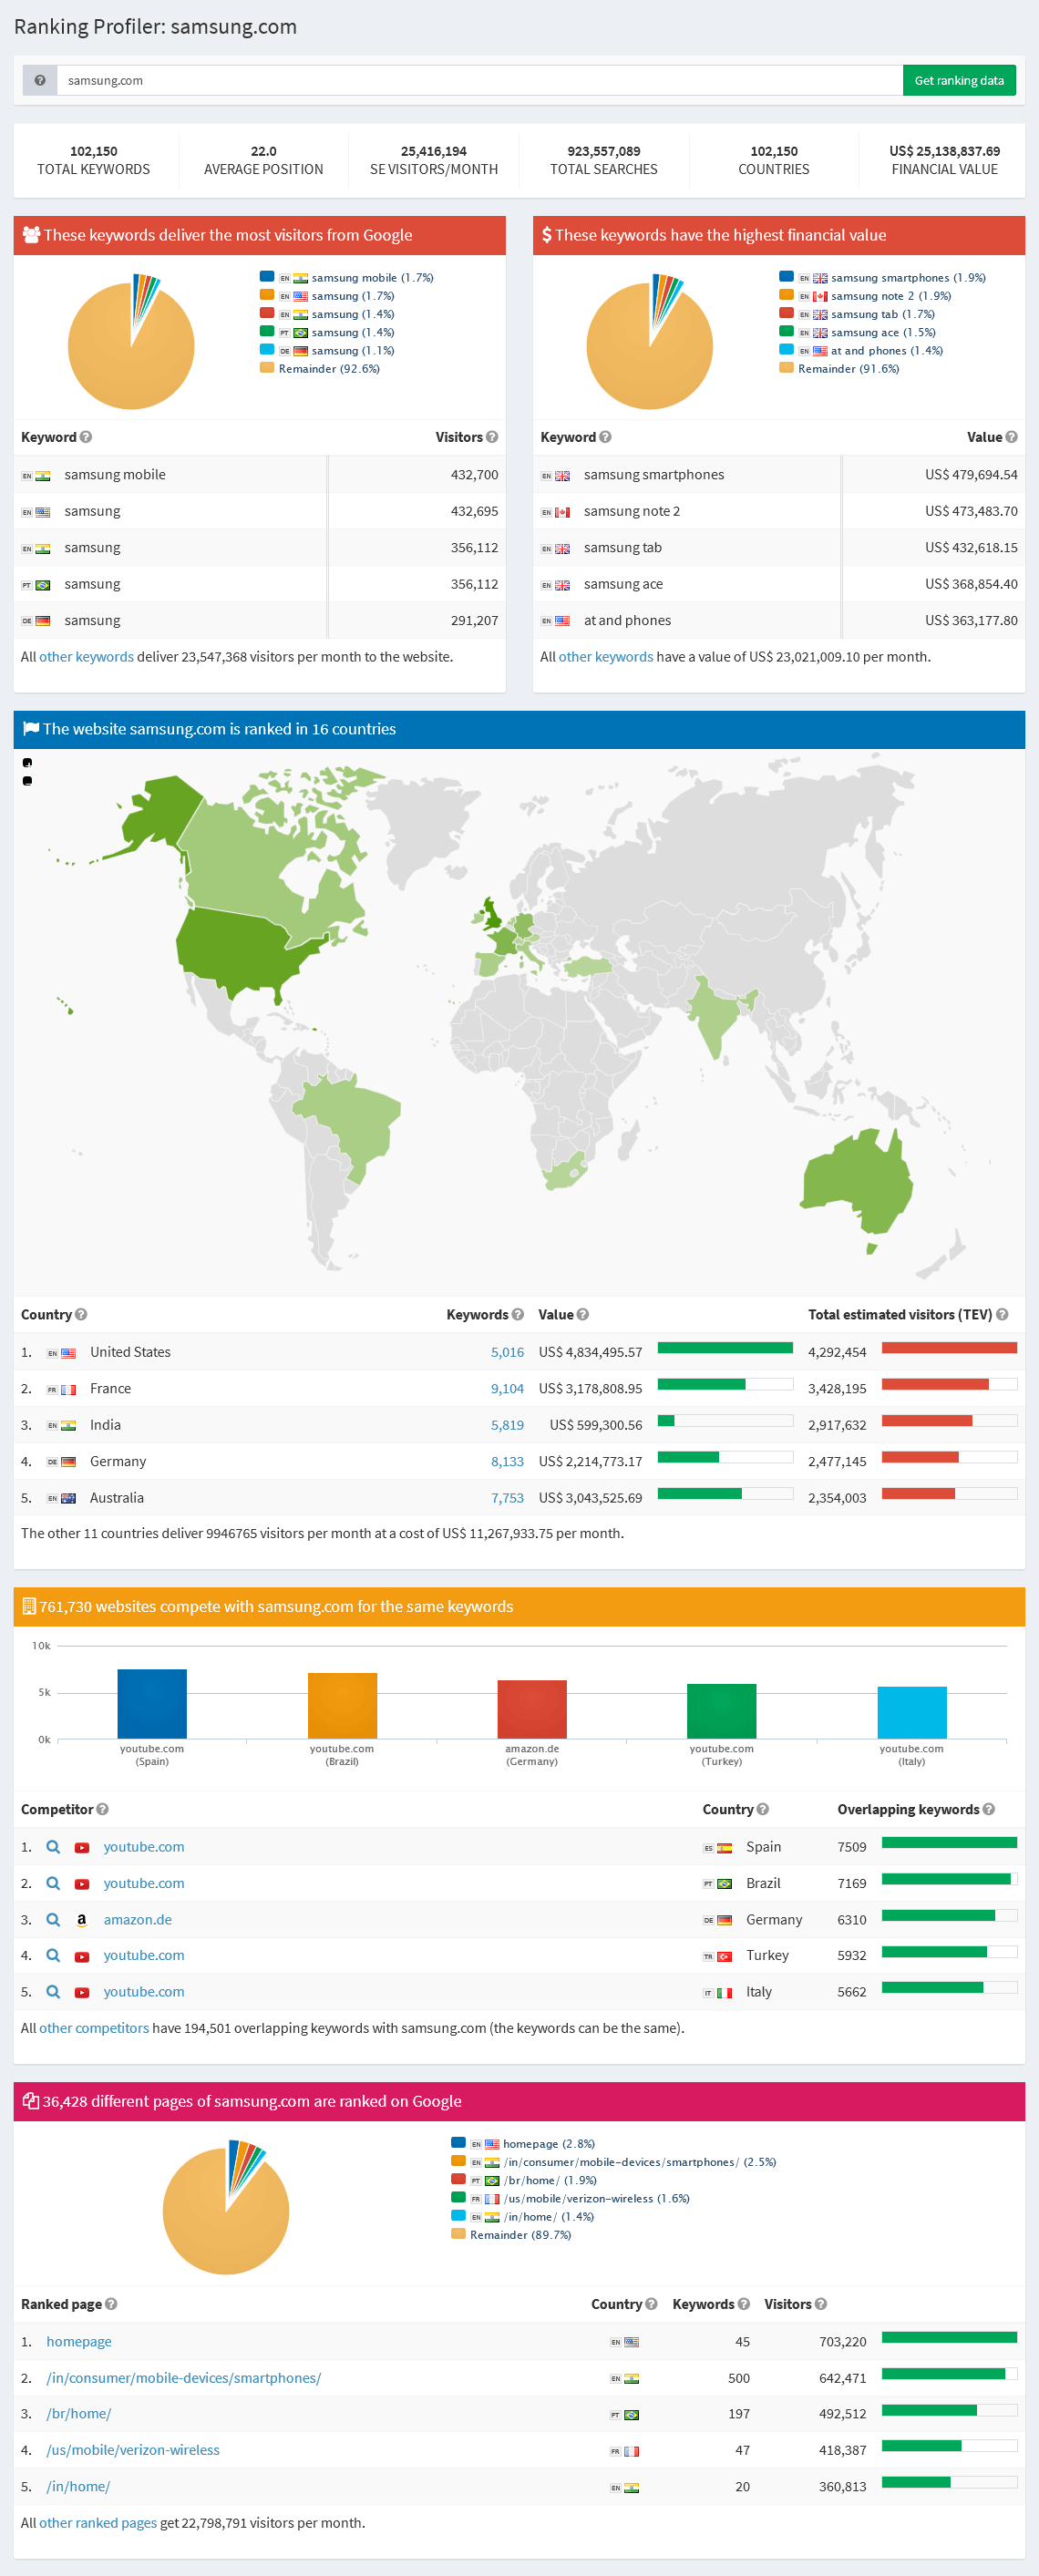Click the 703,220 visitors value for homepage

(x=843, y=2342)
